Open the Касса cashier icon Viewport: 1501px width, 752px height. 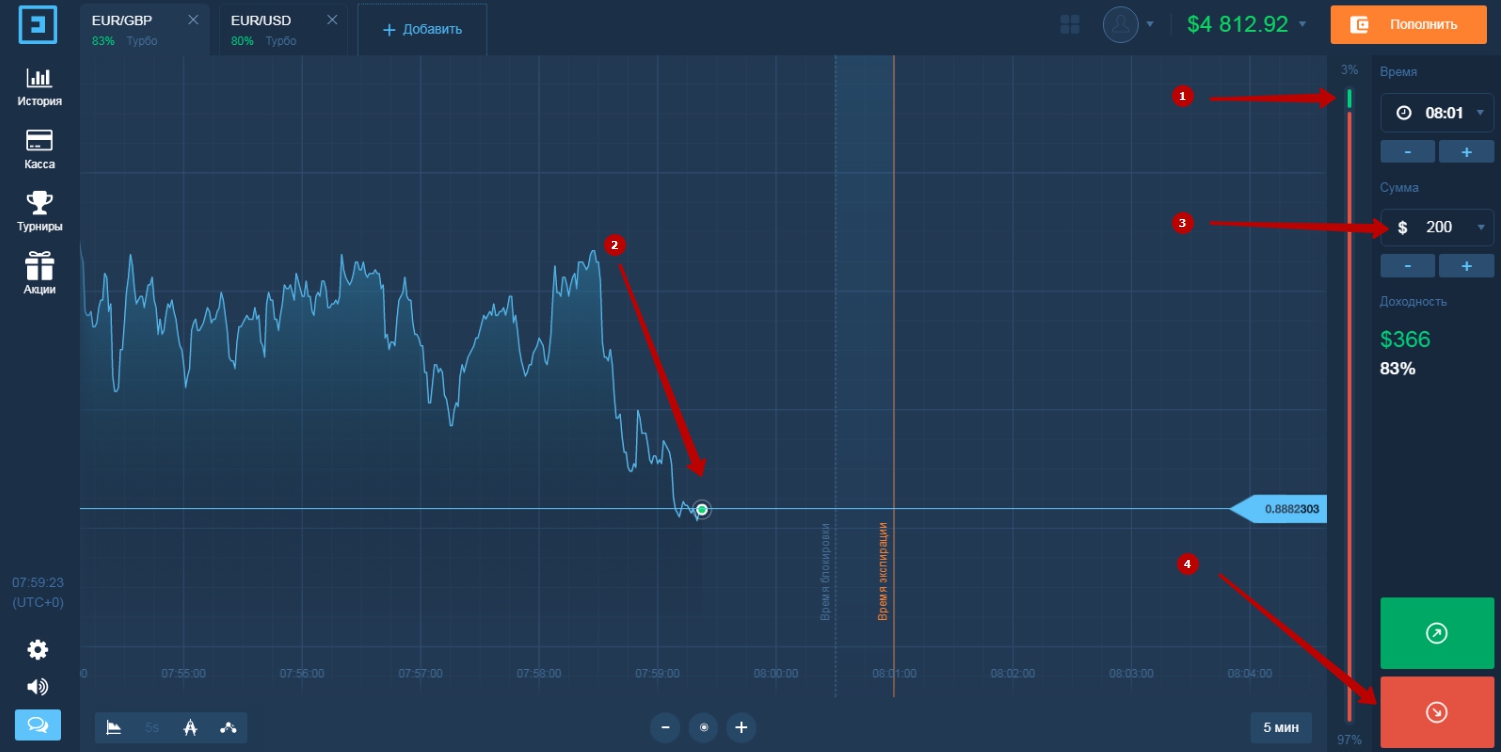[x=39, y=140]
